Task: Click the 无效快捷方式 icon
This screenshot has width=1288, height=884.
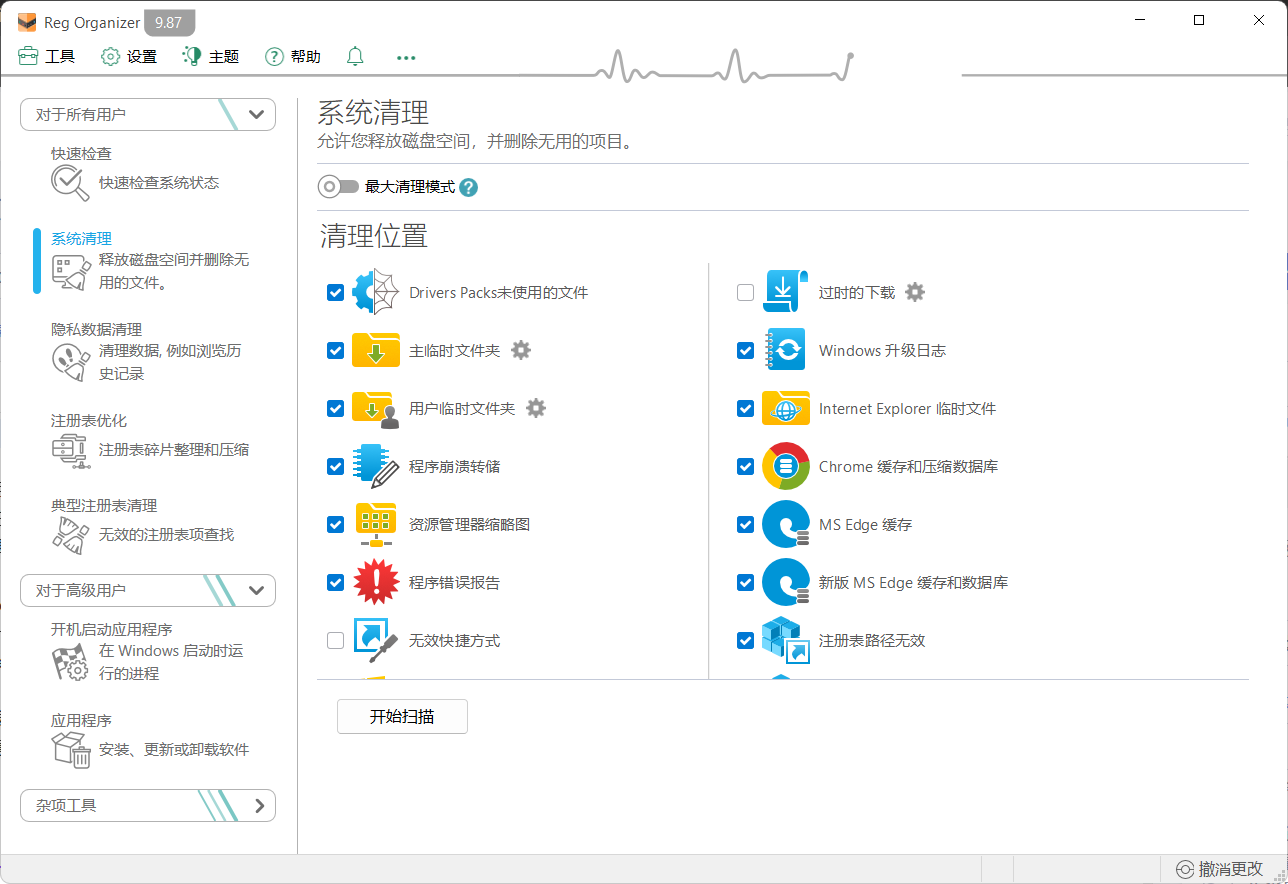Action: click(x=376, y=640)
